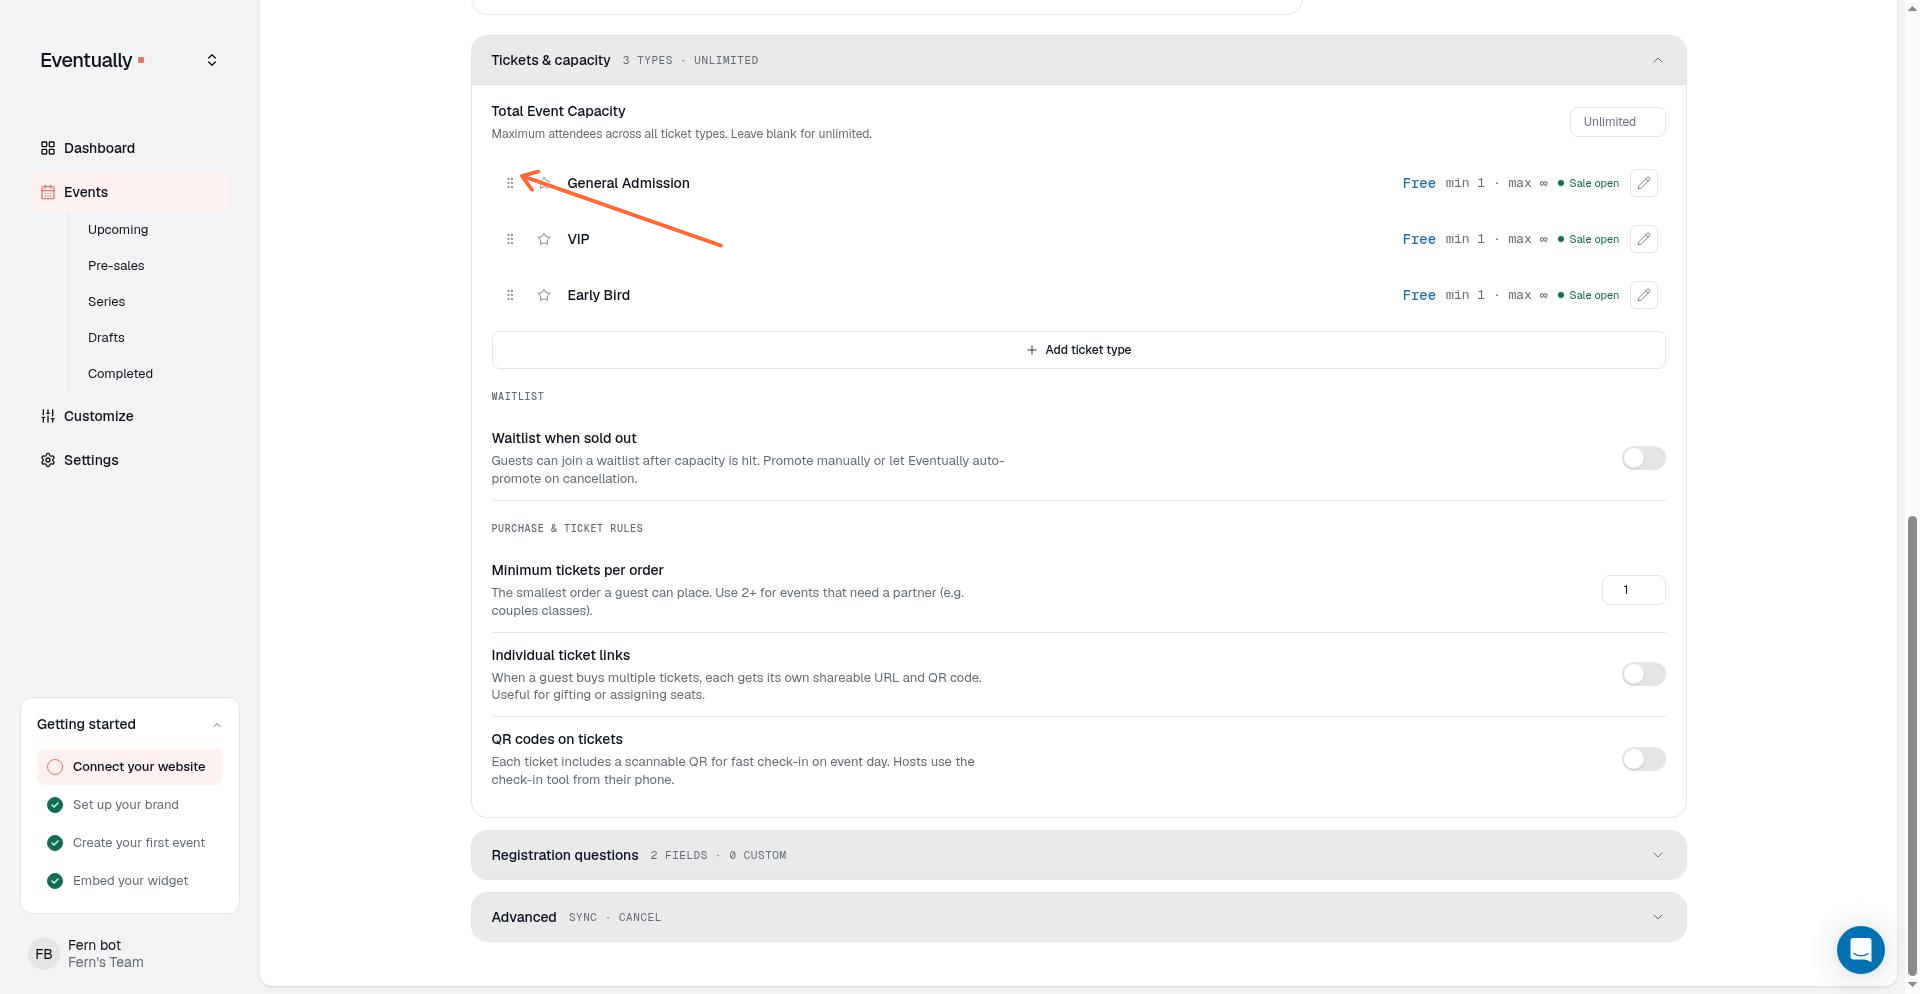Toggle Individual ticket links on
This screenshot has width=1920, height=994.
1643,674
